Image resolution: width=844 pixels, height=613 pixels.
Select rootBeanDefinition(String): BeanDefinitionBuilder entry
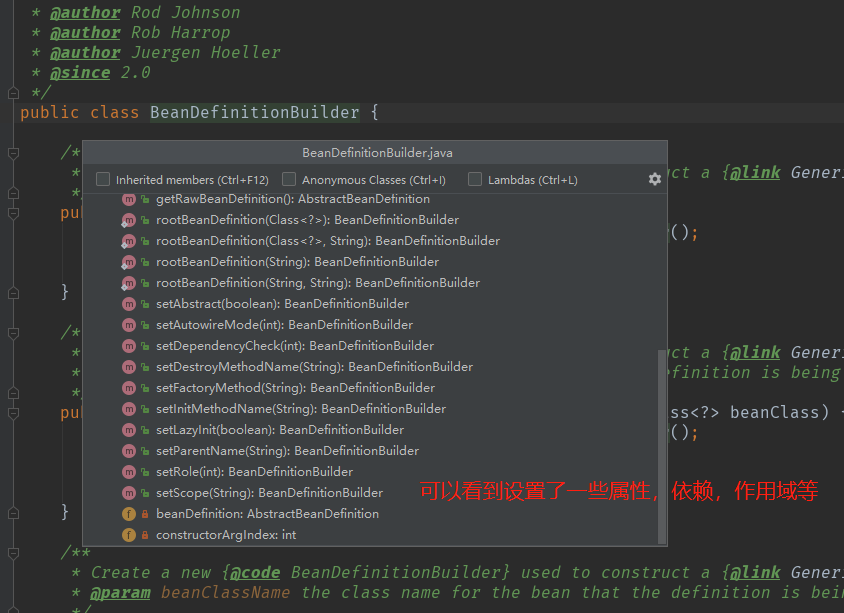(x=297, y=262)
